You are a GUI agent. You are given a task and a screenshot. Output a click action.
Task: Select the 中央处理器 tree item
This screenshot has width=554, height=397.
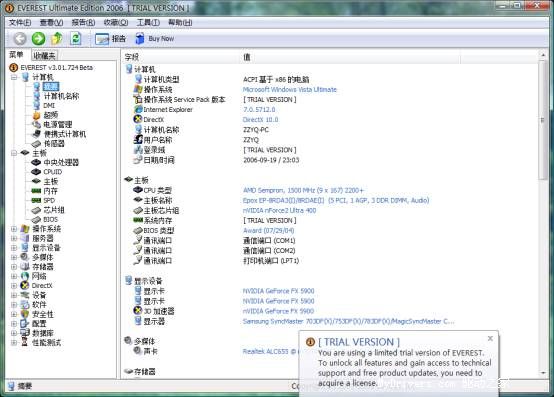(x=61, y=162)
